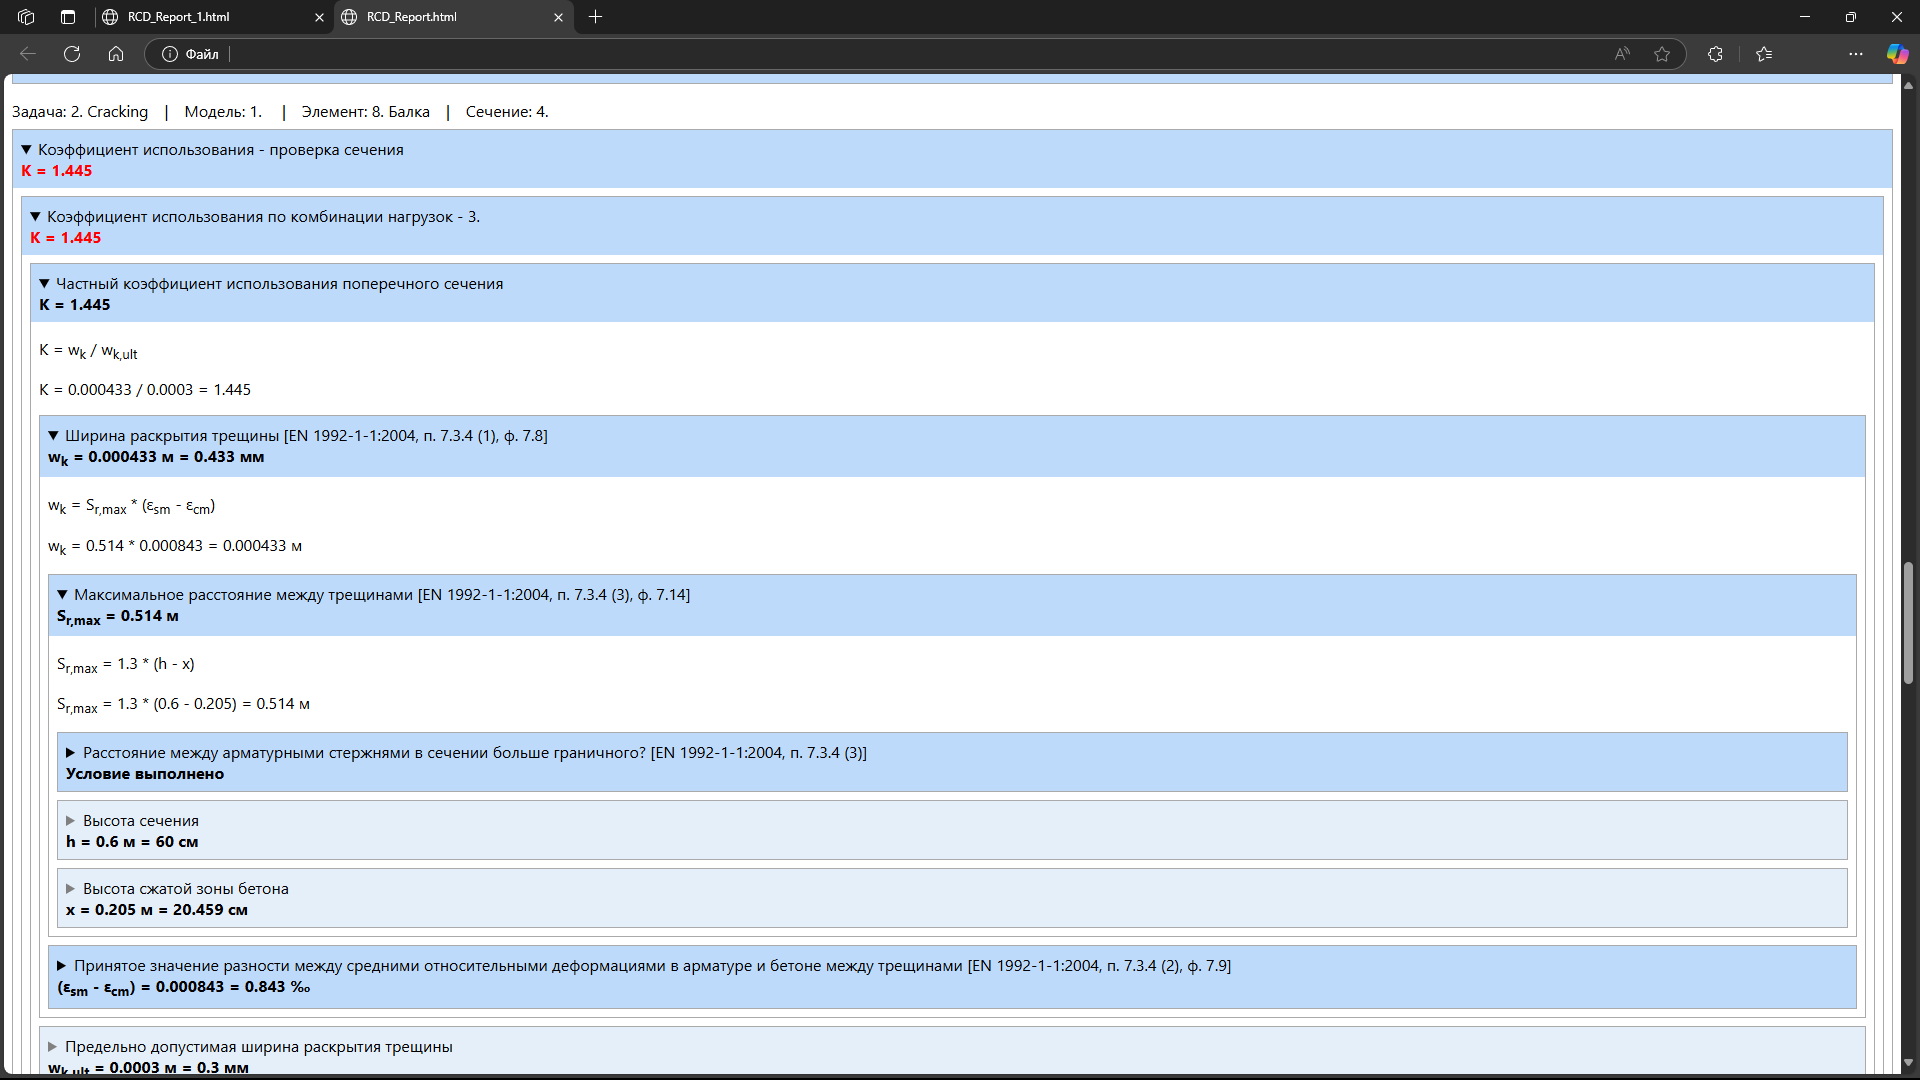Image resolution: width=1920 pixels, height=1080 pixels.
Task: Switch to the RCD_Report_1.html tab
Action: pyautogui.click(x=200, y=17)
